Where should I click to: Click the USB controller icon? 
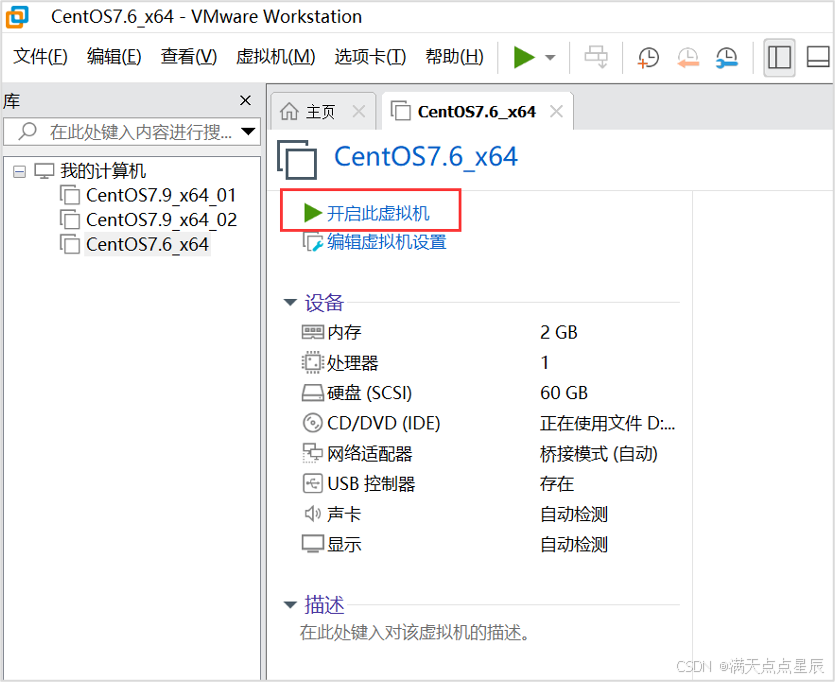pos(312,484)
